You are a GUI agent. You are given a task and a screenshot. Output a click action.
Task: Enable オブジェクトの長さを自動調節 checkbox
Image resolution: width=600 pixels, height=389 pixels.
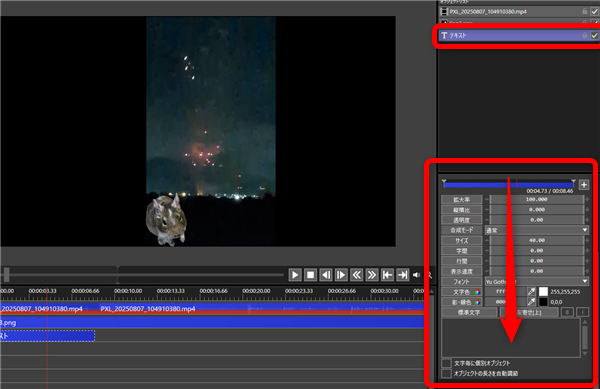point(446,373)
